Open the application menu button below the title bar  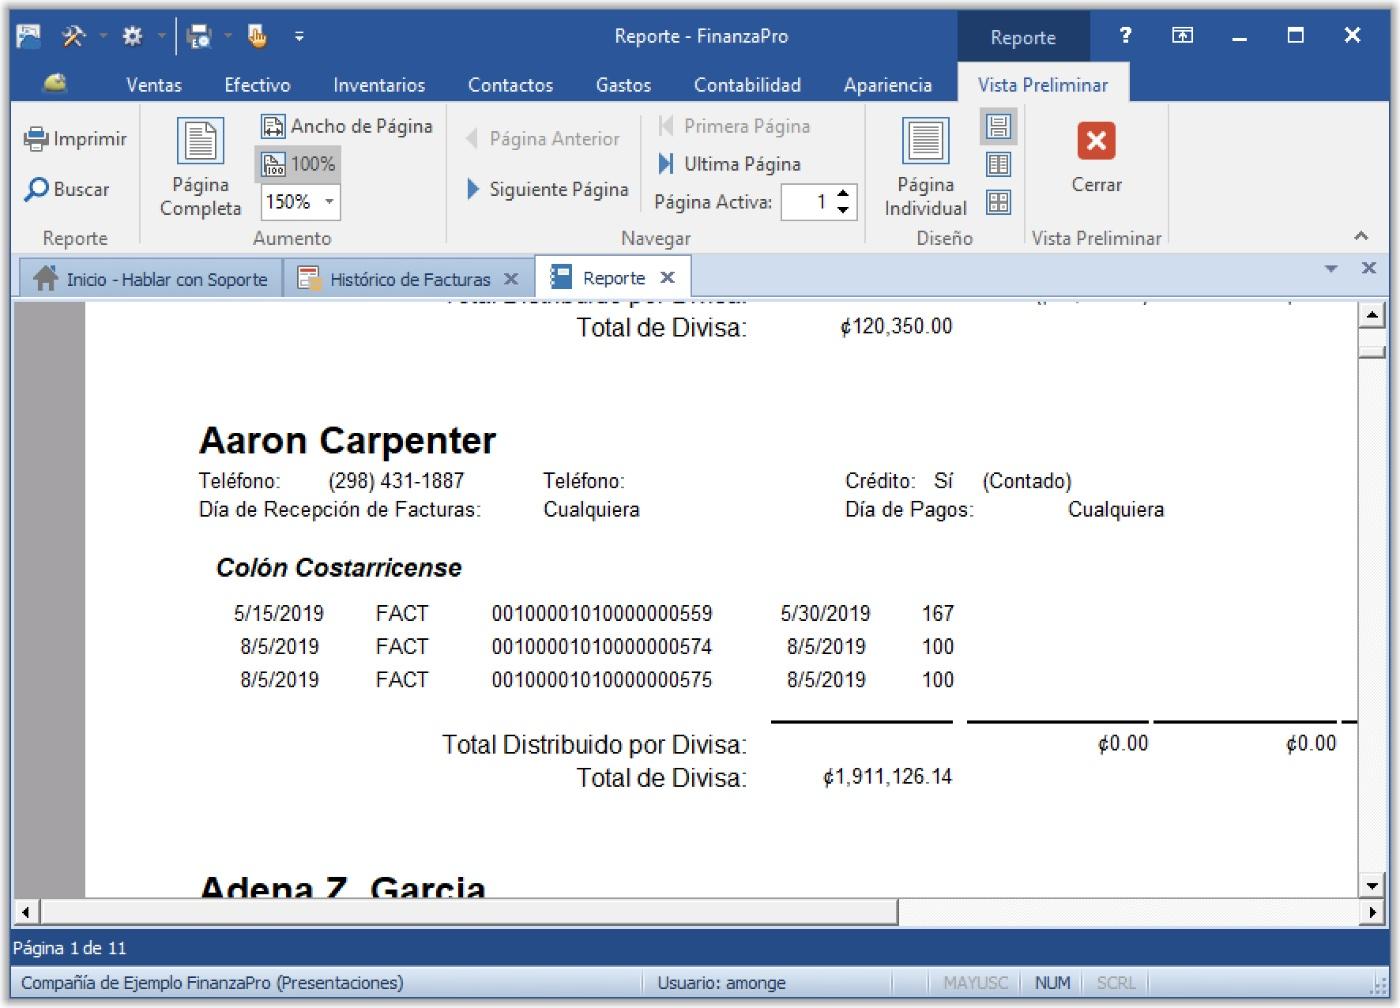click(x=55, y=84)
